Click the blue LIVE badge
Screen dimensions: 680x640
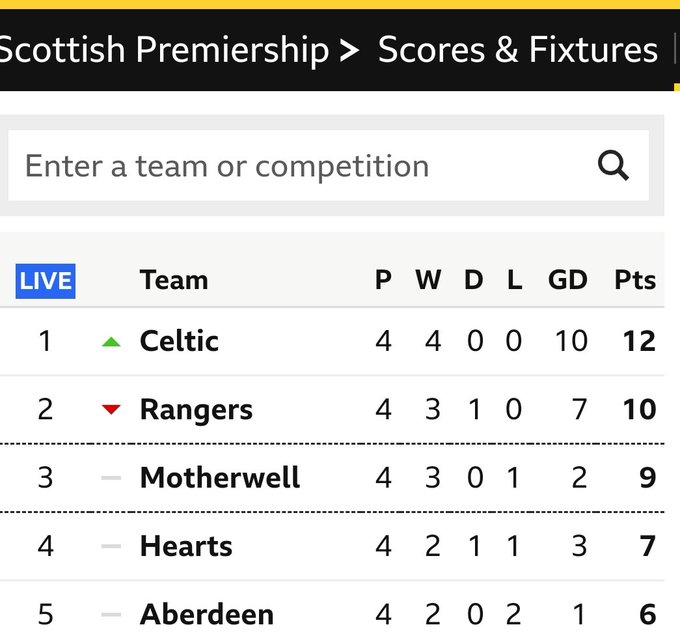pos(46,281)
